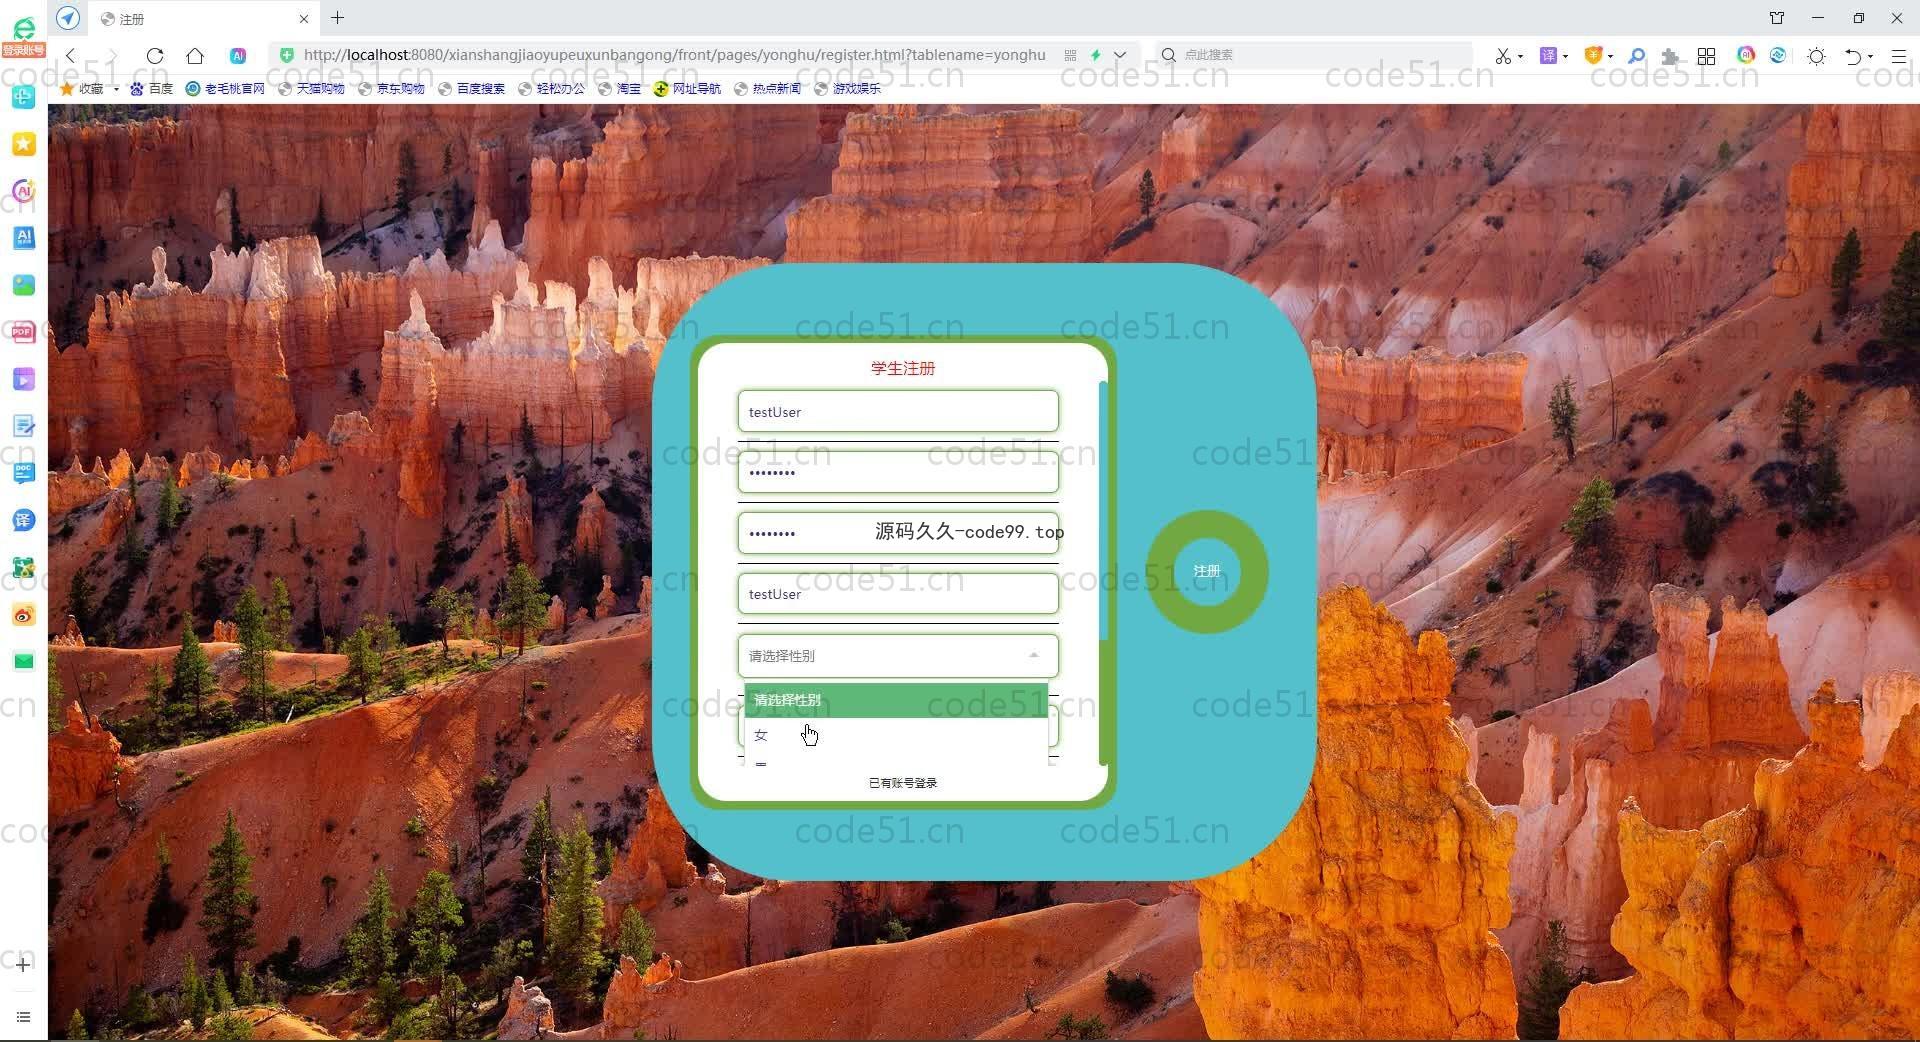
Task: Open a new tab with plus button
Action: tap(338, 18)
